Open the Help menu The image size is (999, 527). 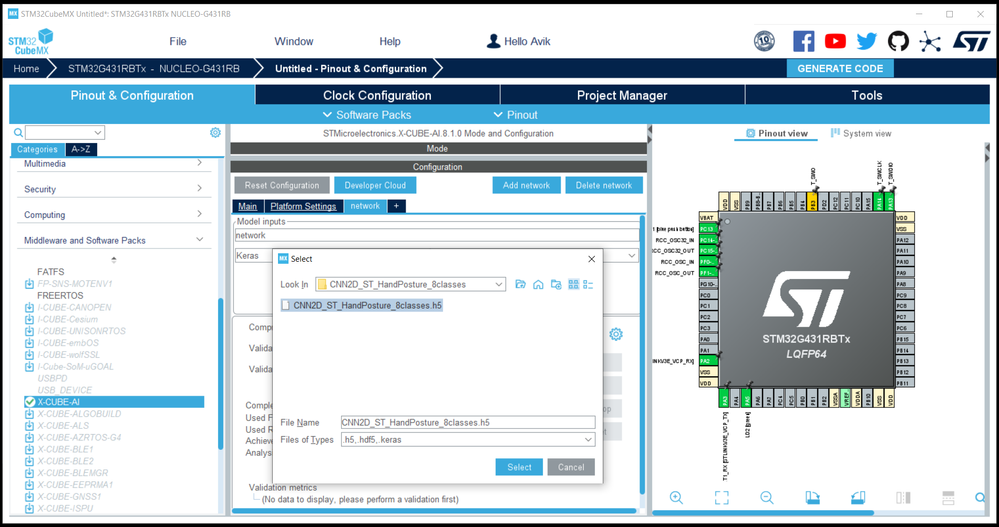click(390, 41)
